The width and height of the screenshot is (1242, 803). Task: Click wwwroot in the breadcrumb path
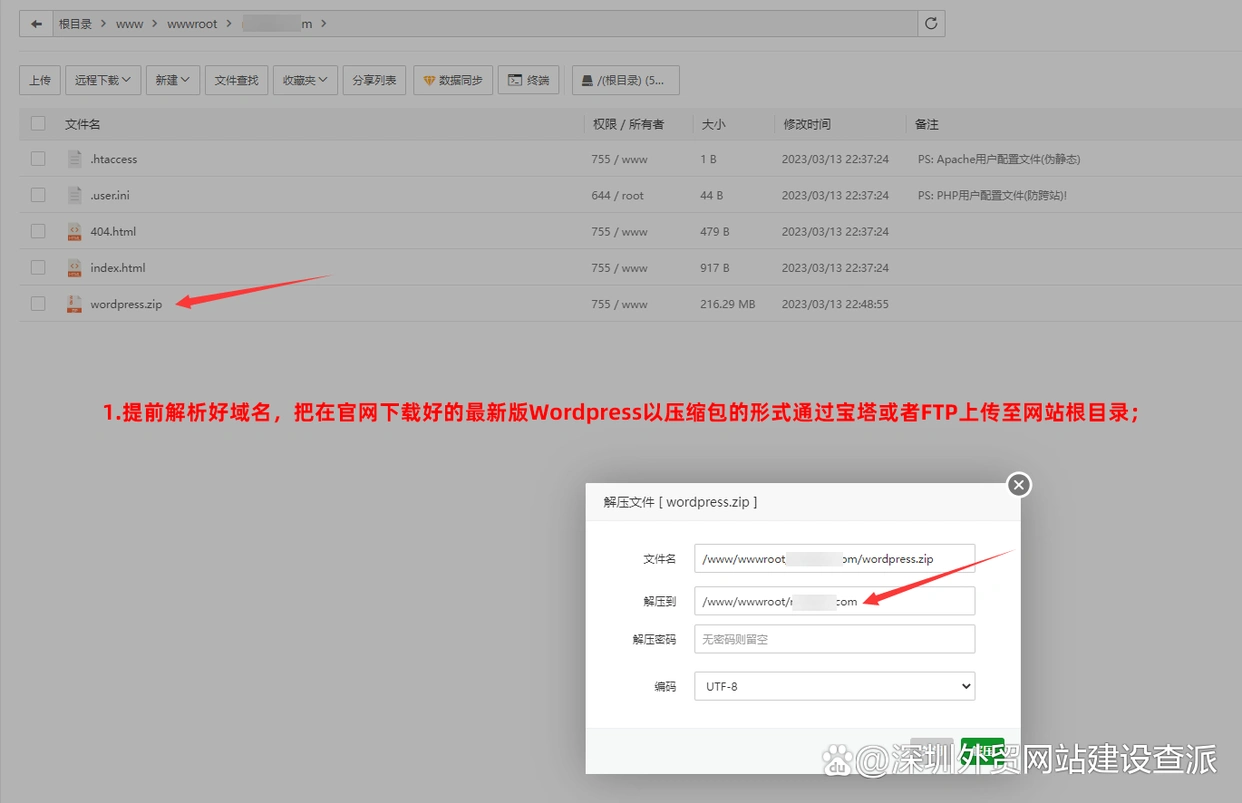point(192,24)
